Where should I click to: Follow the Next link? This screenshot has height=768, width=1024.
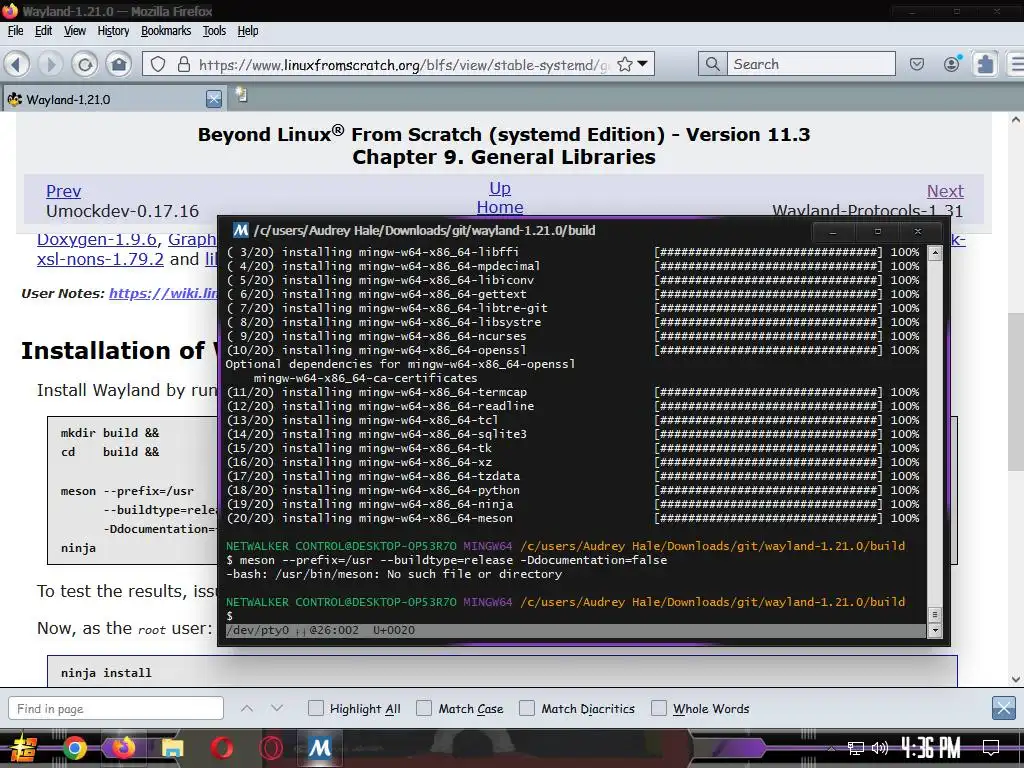(x=945, y=191)
